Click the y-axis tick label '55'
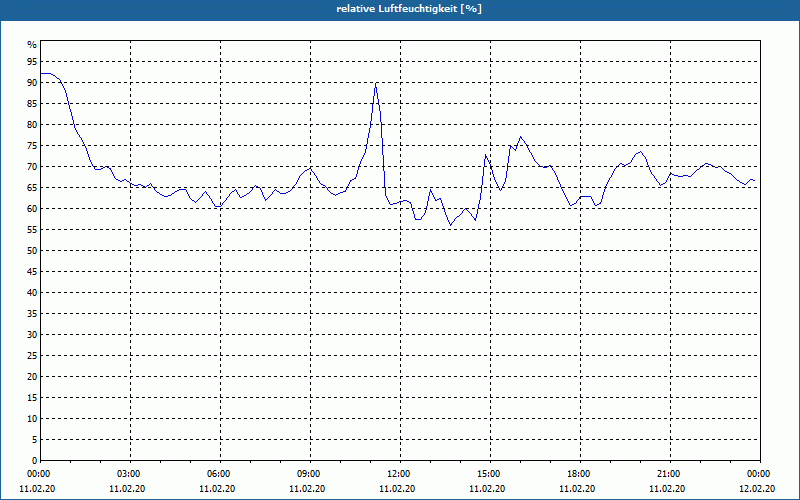The height and width of the screenshot is (500, 800). coord(32,230)
